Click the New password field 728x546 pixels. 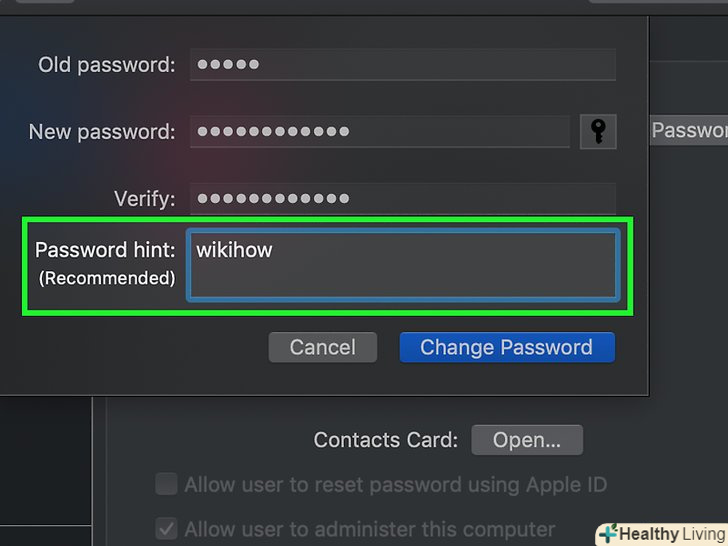pyautogui.click(x=379, y=132)
